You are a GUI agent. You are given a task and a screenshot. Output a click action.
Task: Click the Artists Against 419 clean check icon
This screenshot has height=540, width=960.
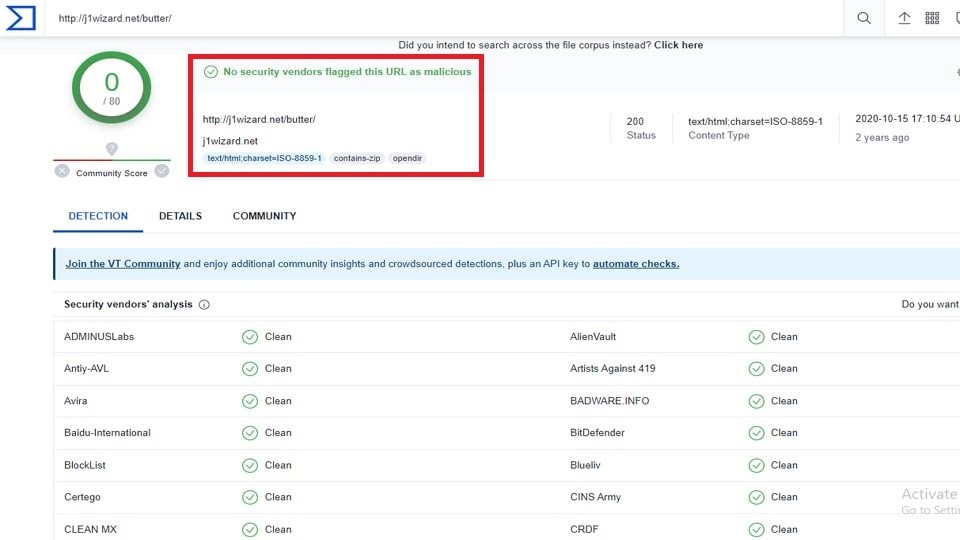[757, 369]
